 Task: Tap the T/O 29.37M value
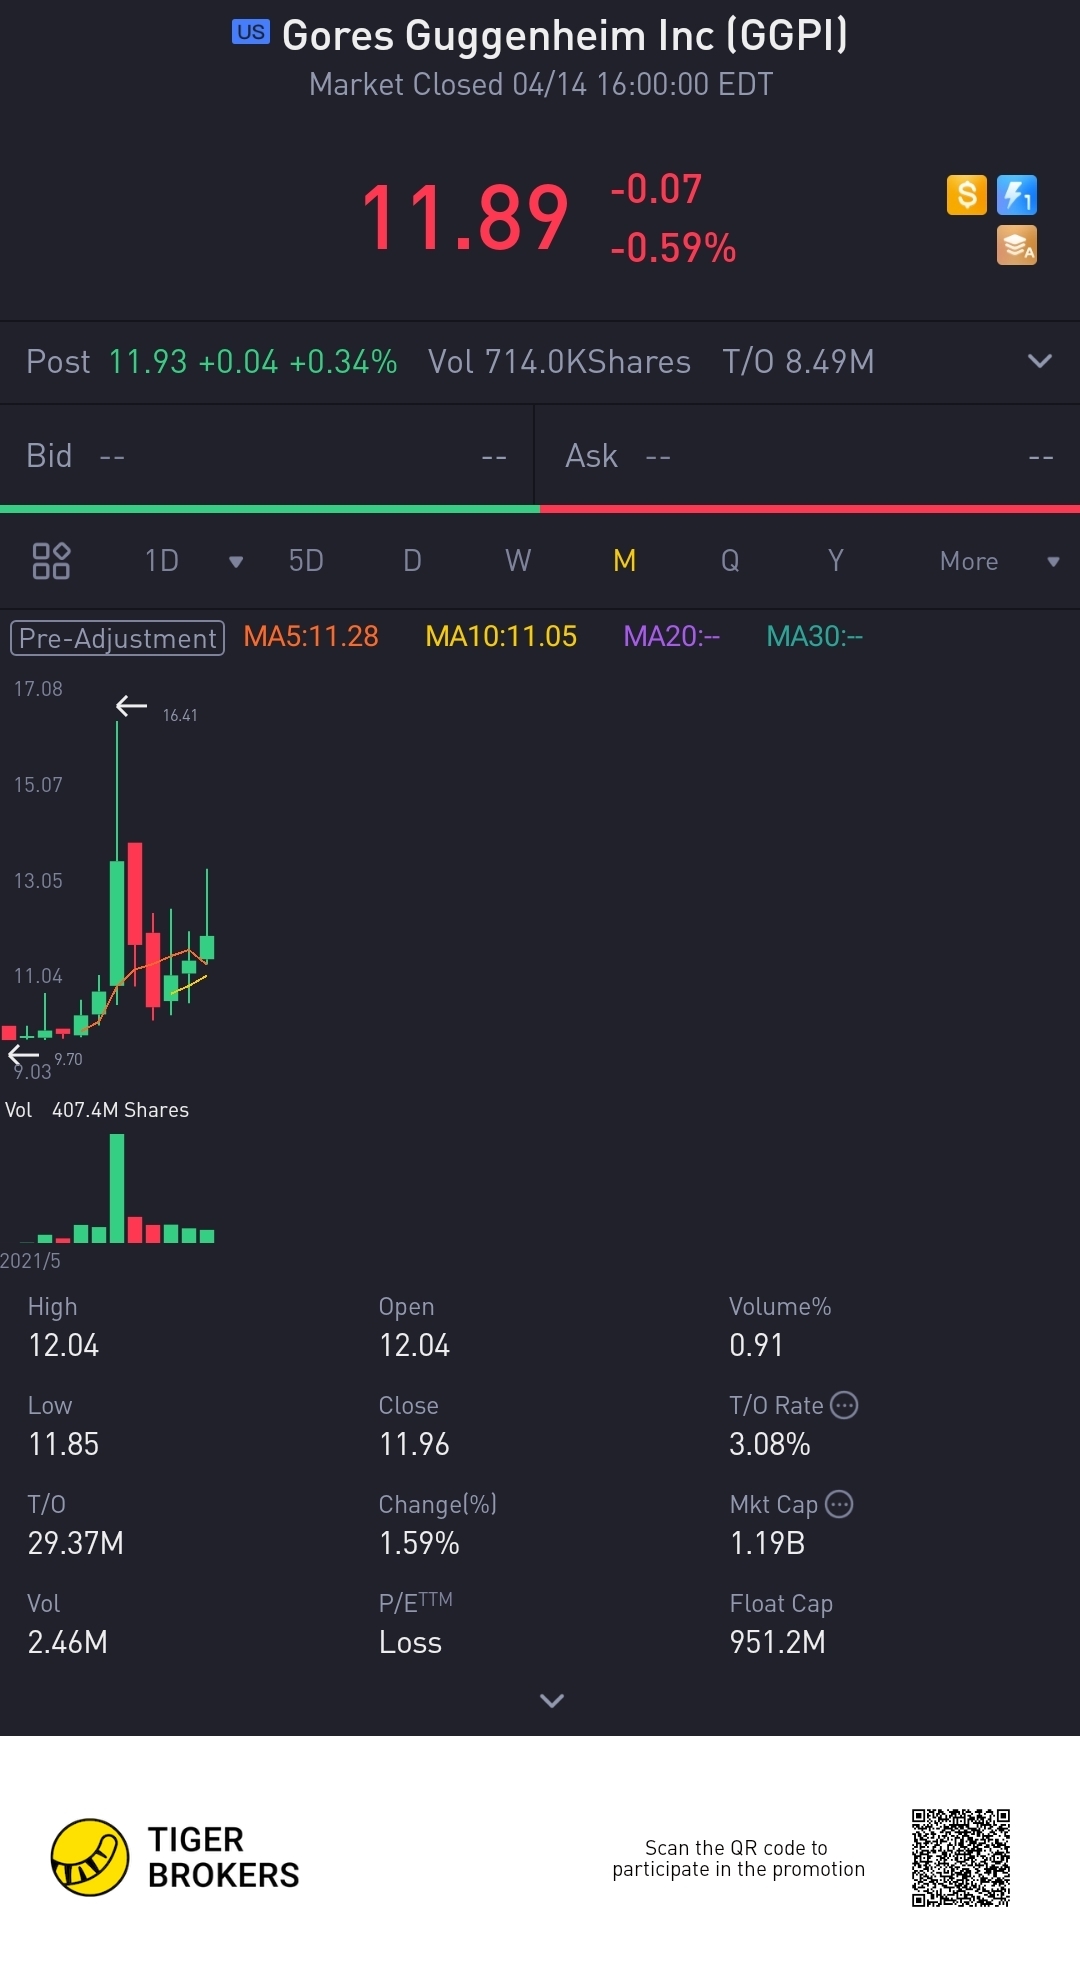coord(76,1544)
